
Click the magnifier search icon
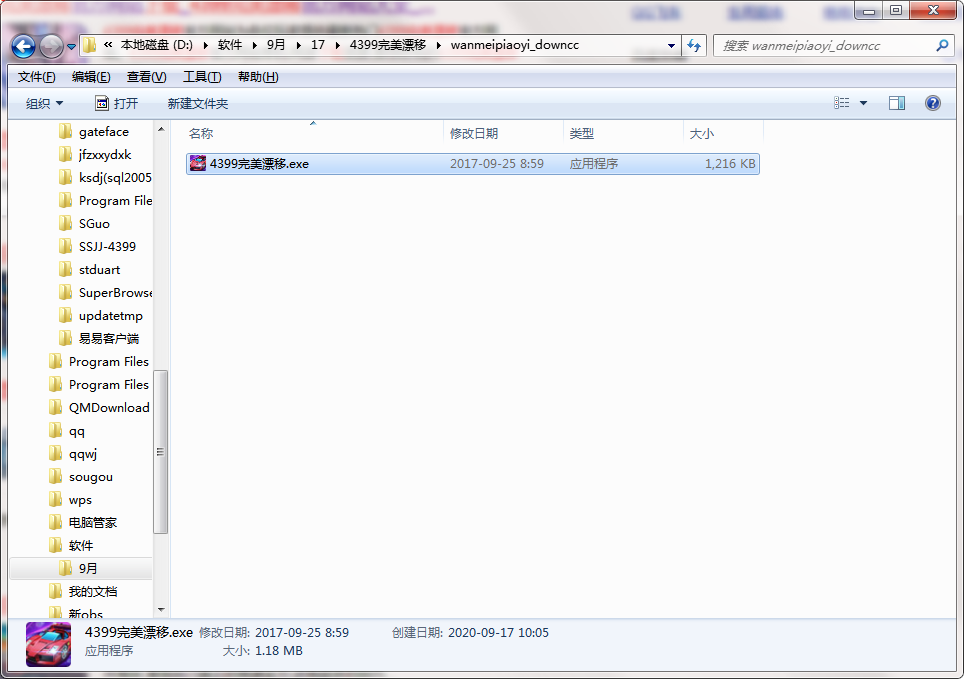(942, 46)
